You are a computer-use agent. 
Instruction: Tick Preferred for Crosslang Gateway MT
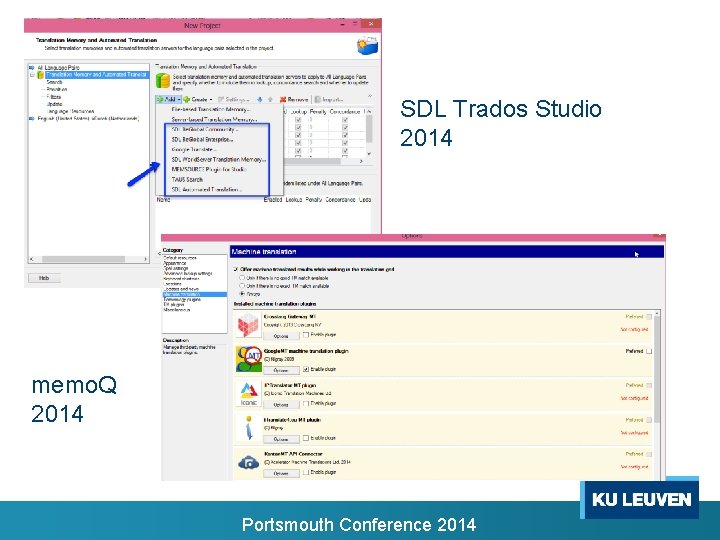(x=649, y=317)
